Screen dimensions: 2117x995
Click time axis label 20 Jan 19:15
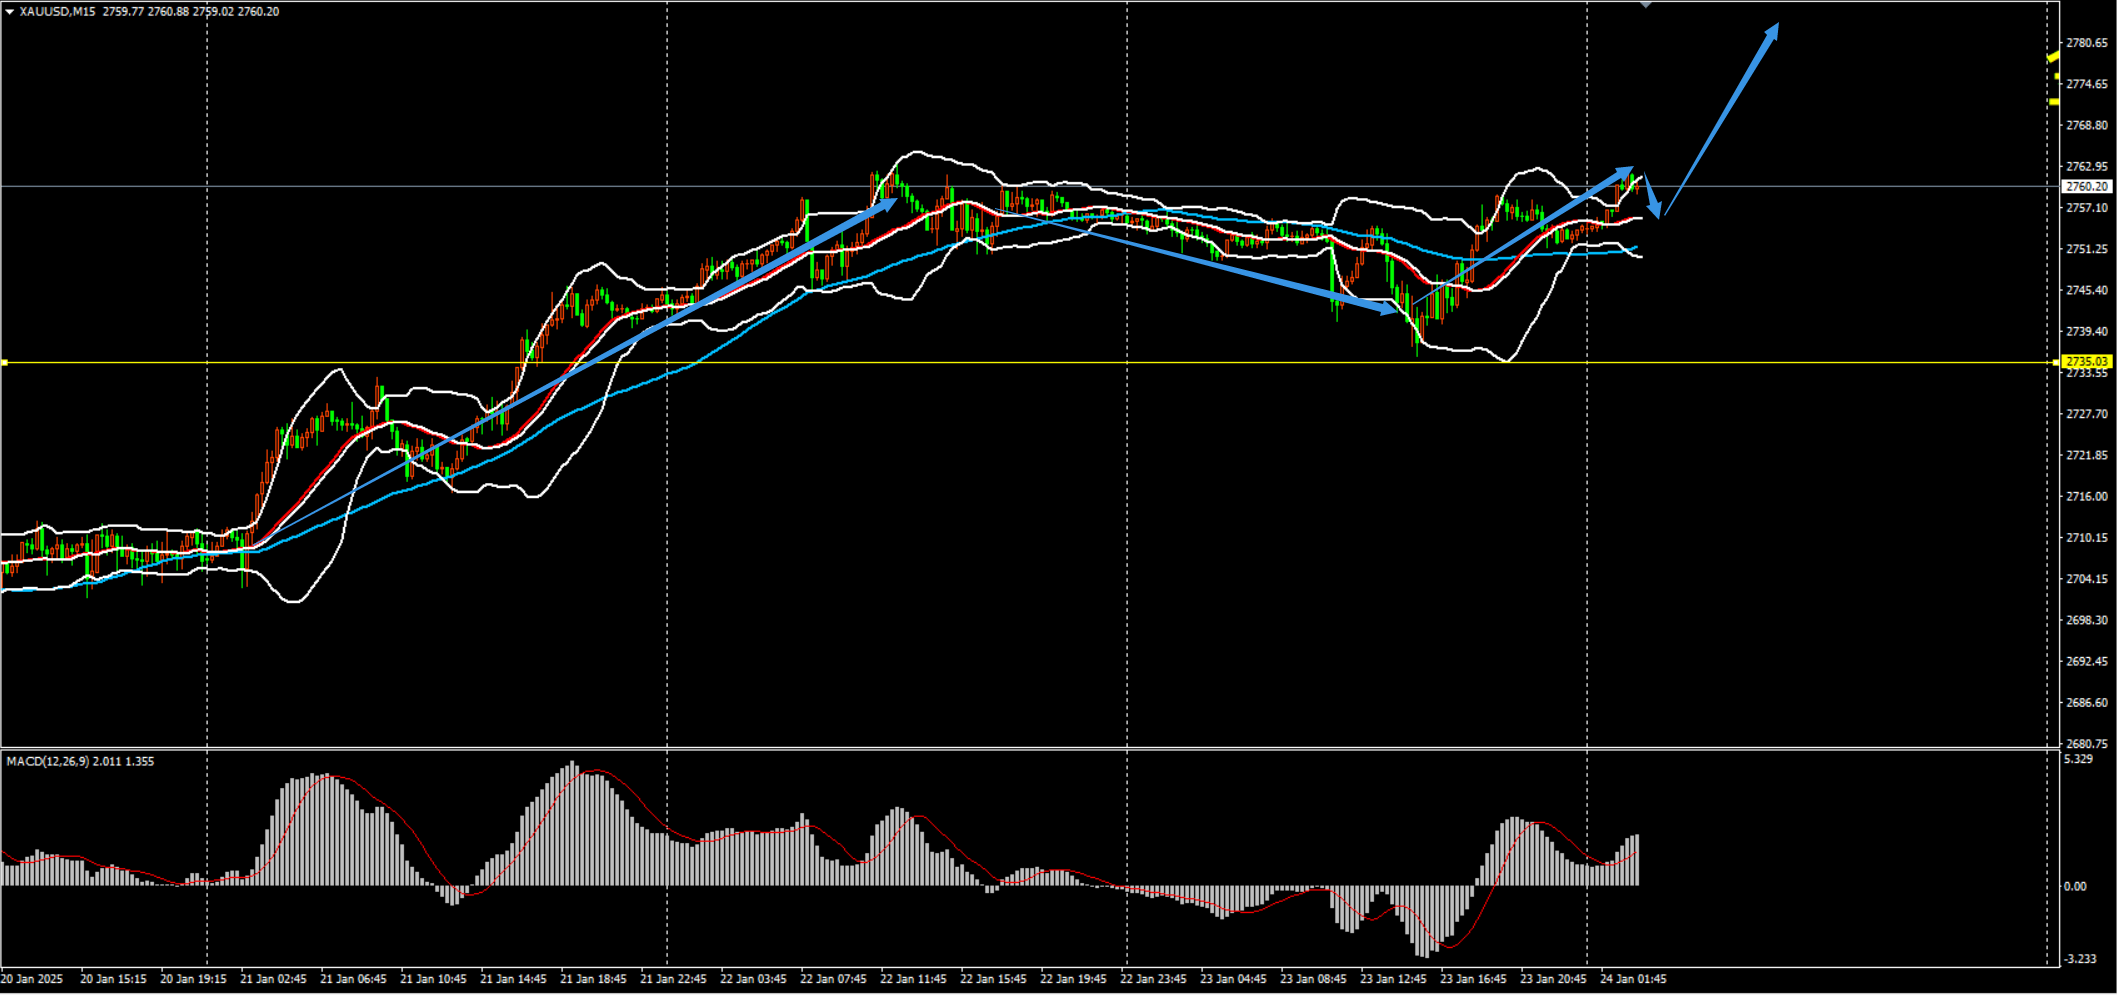click(x=193, y=979)
